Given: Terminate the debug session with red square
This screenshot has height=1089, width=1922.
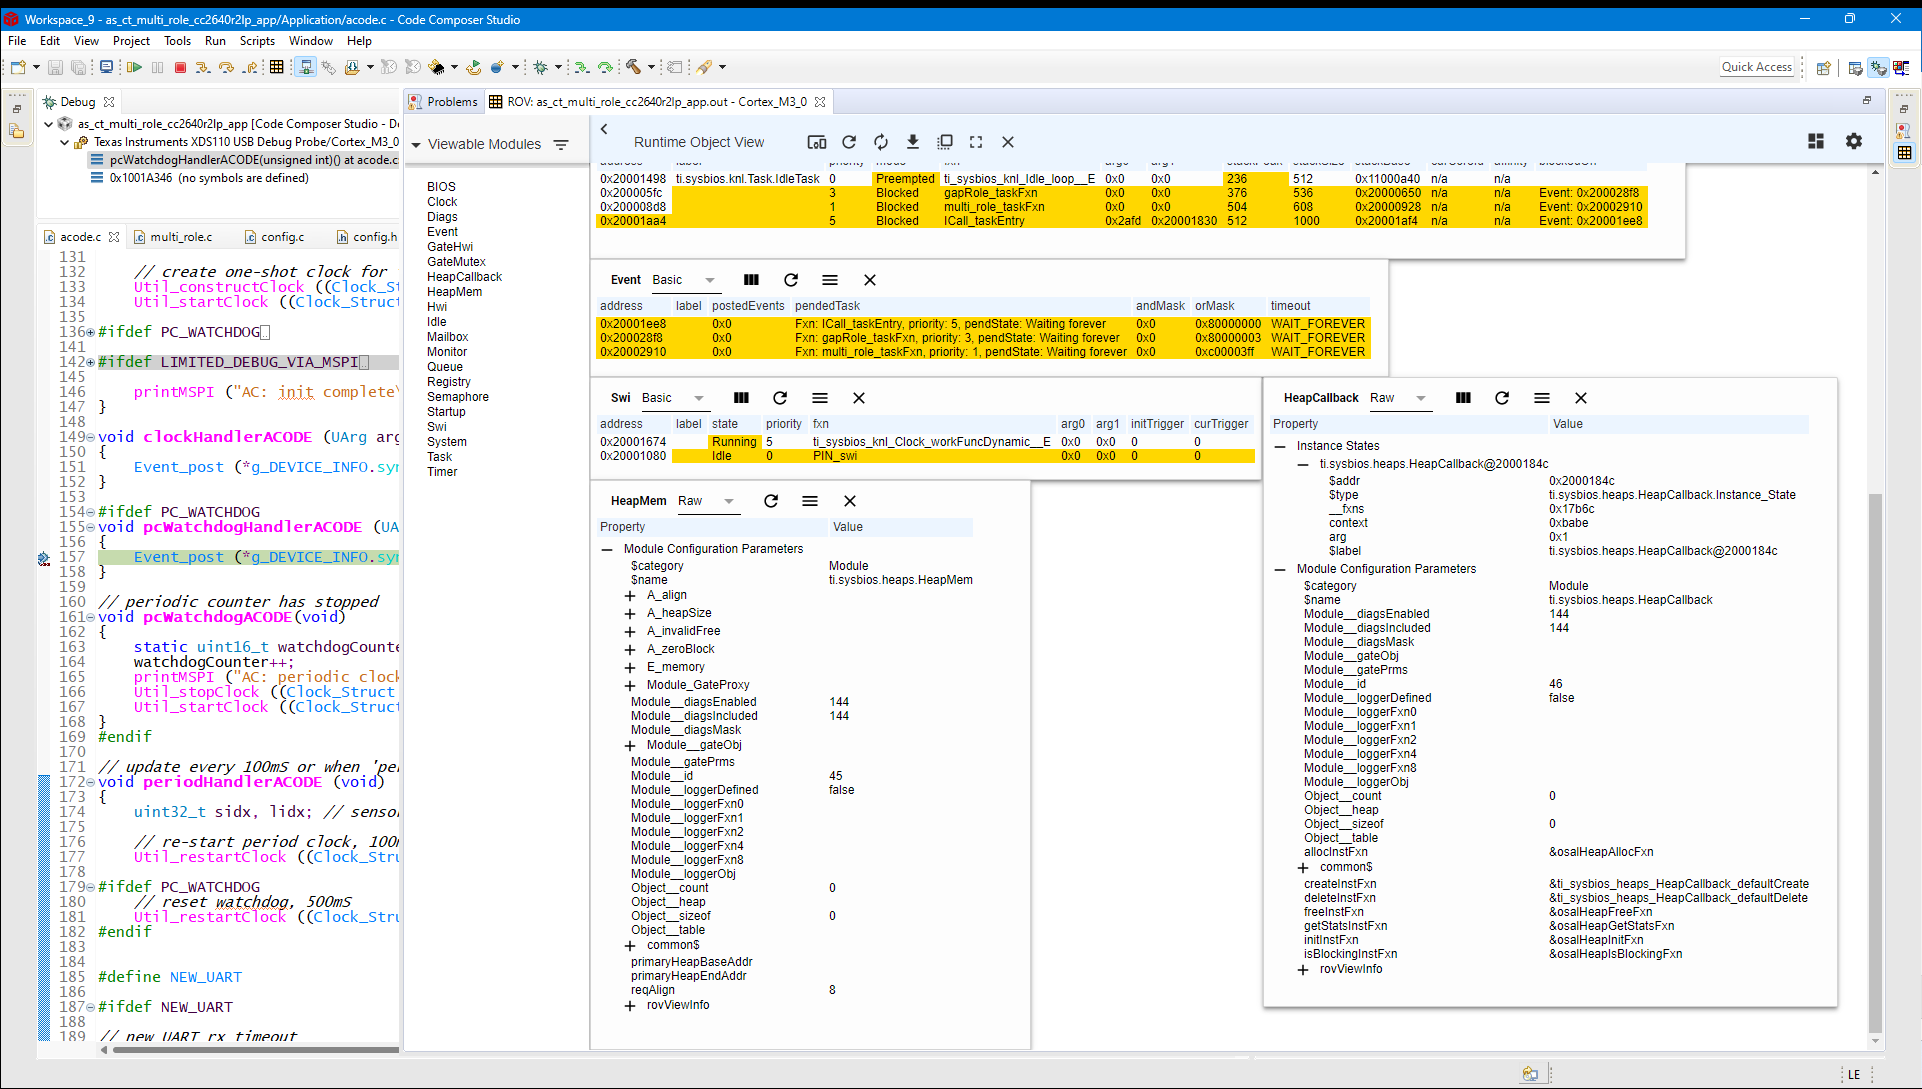Looking at the screenshot, I should (180, 67).
